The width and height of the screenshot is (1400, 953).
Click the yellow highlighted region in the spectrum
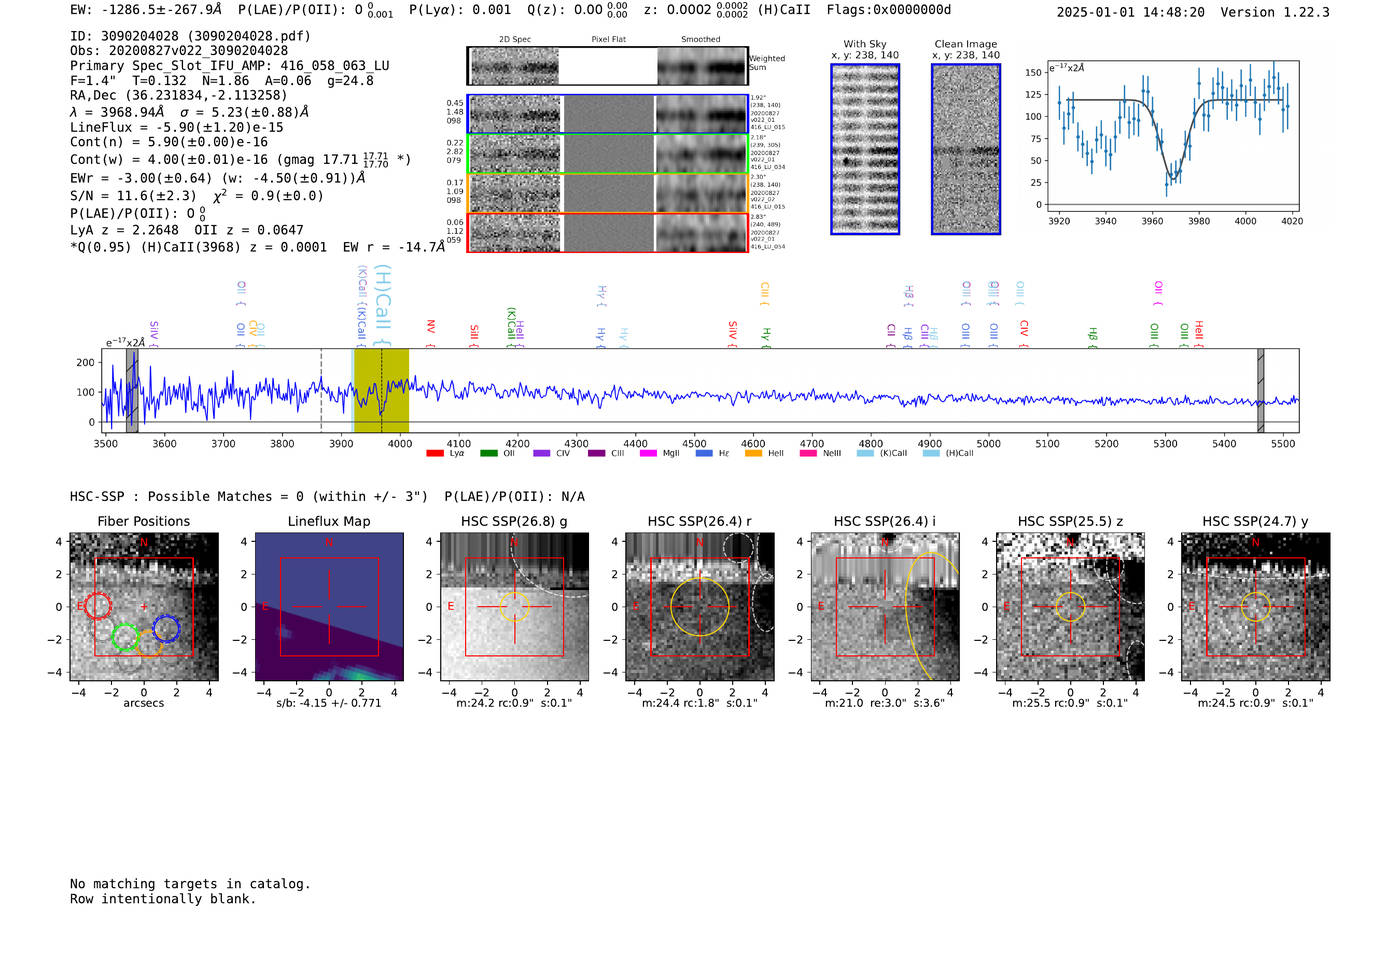click(x=381, y=390)
